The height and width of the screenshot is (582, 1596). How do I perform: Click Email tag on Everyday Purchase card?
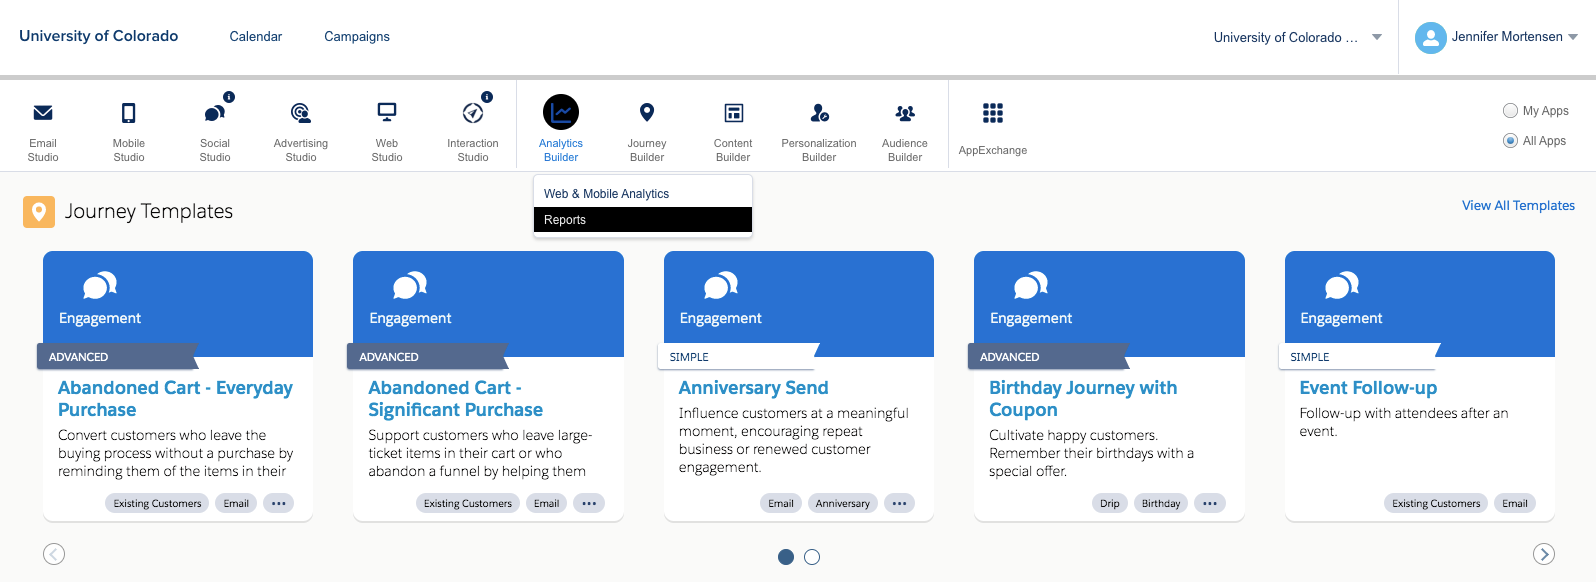236,503
